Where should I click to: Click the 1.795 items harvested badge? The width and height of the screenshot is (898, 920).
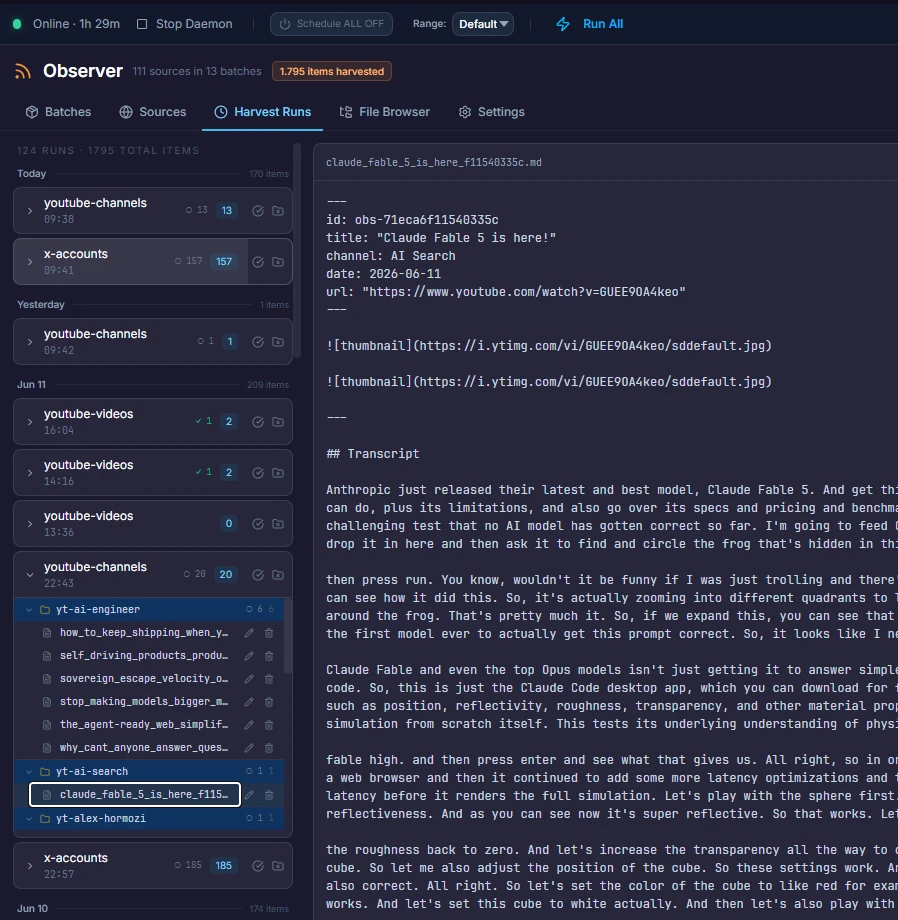(x=331, y=72)
